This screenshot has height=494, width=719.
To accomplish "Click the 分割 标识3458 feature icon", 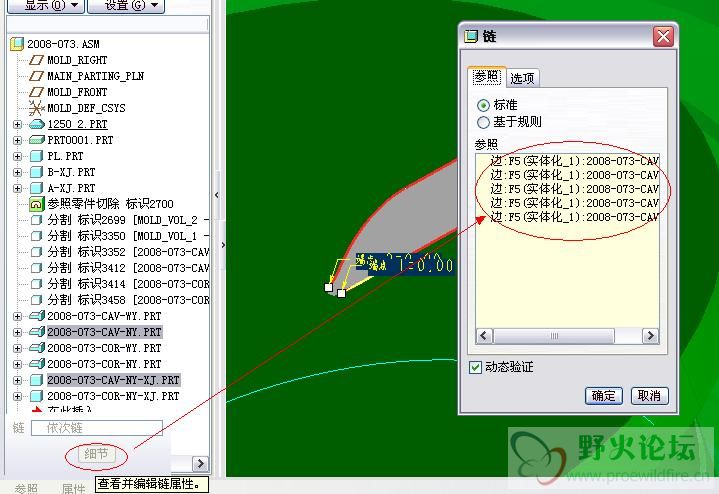I will pyautogui.click(x=36, y=300).
